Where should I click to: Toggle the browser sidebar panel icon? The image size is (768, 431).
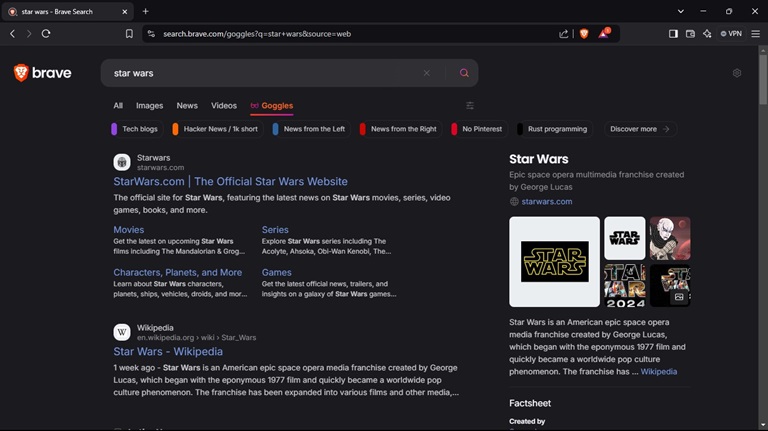tap(673, 33)
